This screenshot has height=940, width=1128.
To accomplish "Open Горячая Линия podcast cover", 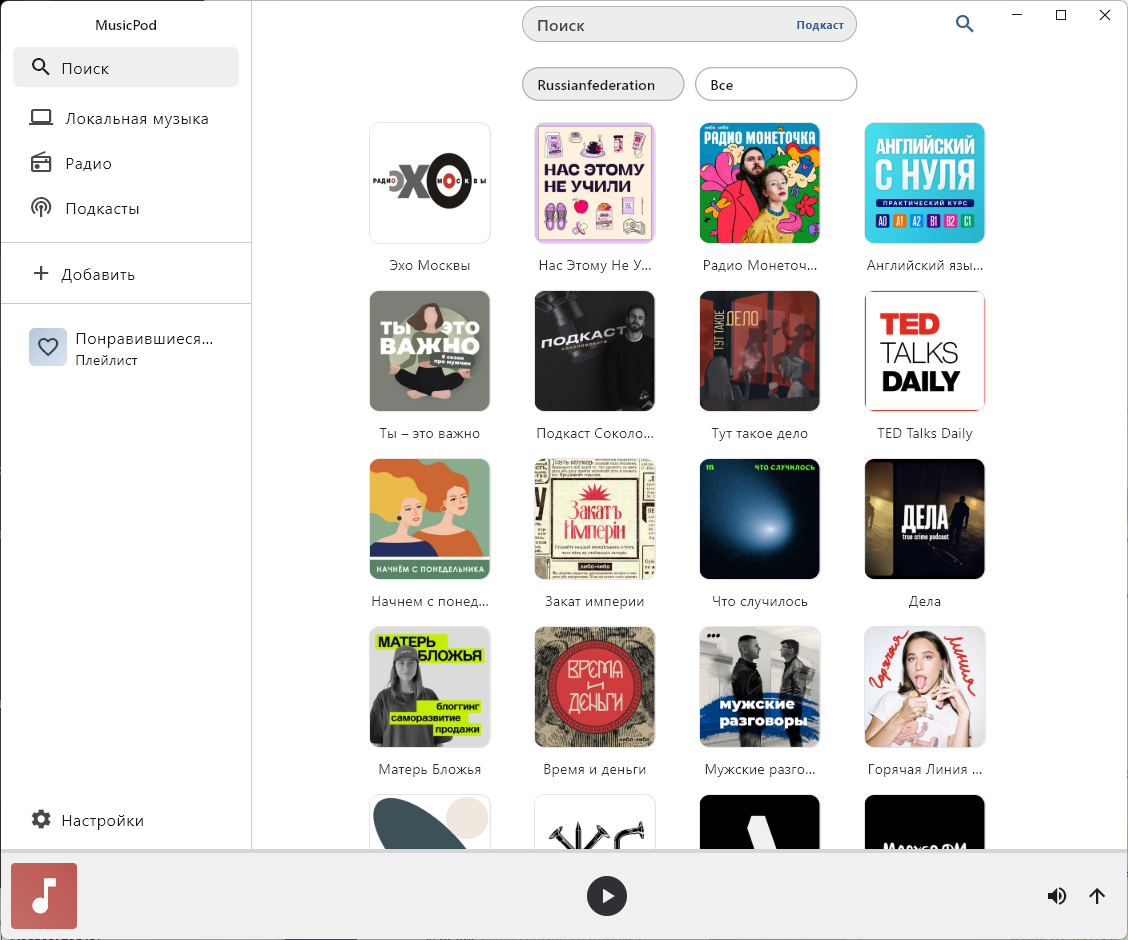I will 924,687.
